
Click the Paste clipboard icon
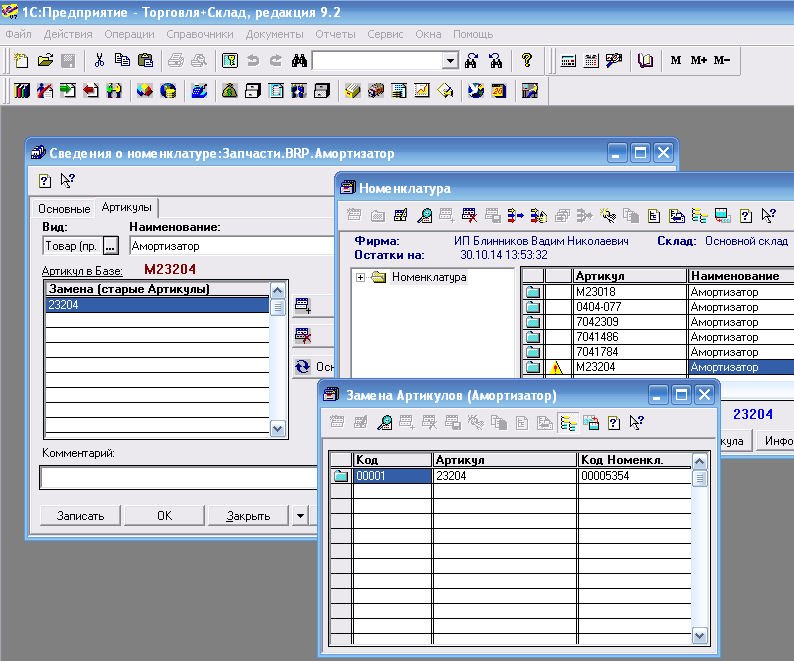(x=145, y=60)
